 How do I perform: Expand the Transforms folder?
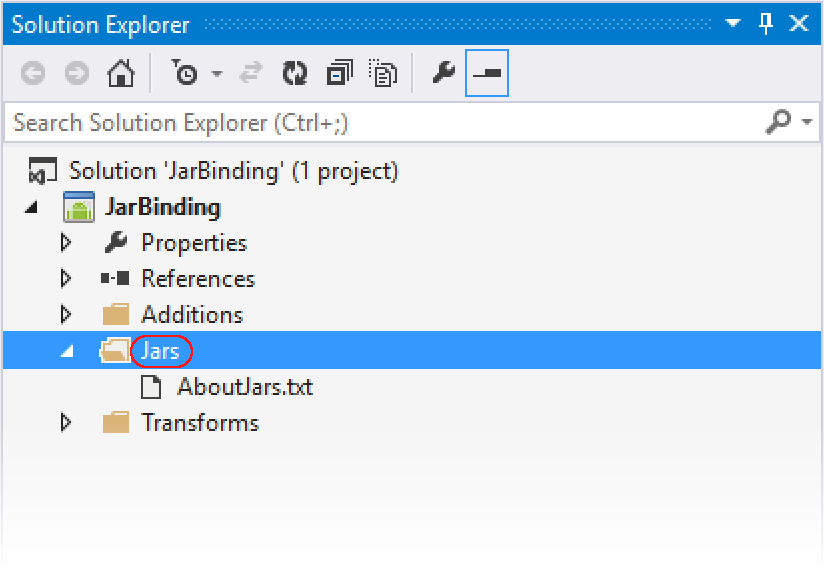[66, 423]
